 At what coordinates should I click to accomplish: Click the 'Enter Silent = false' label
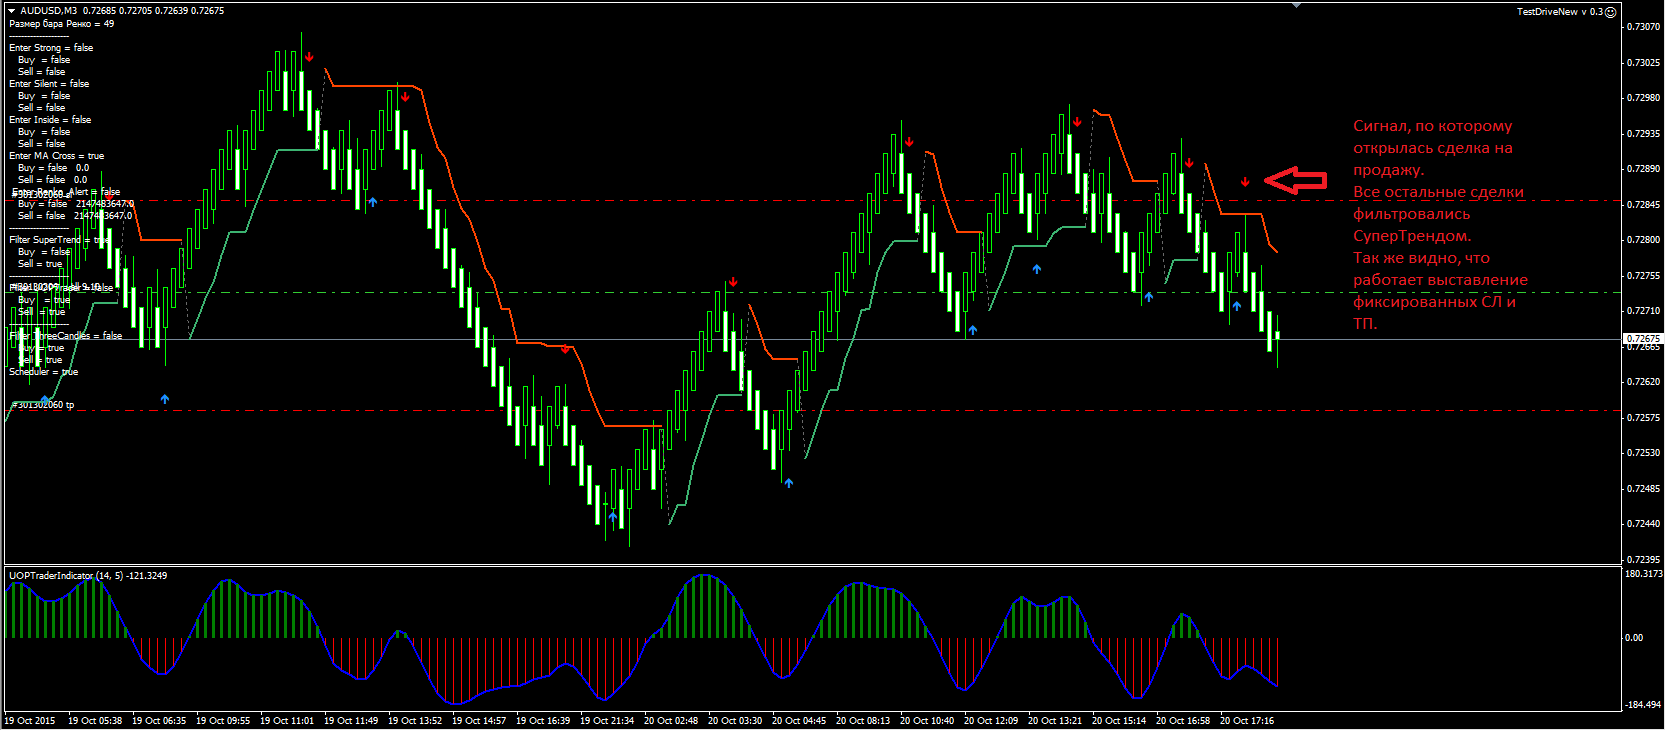pos(49,84)
